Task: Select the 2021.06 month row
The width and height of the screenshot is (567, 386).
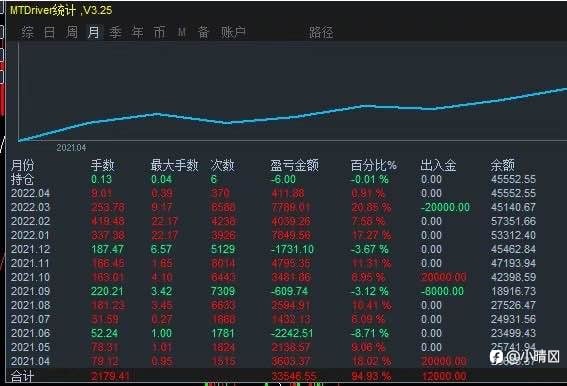Action: (30, 333)
